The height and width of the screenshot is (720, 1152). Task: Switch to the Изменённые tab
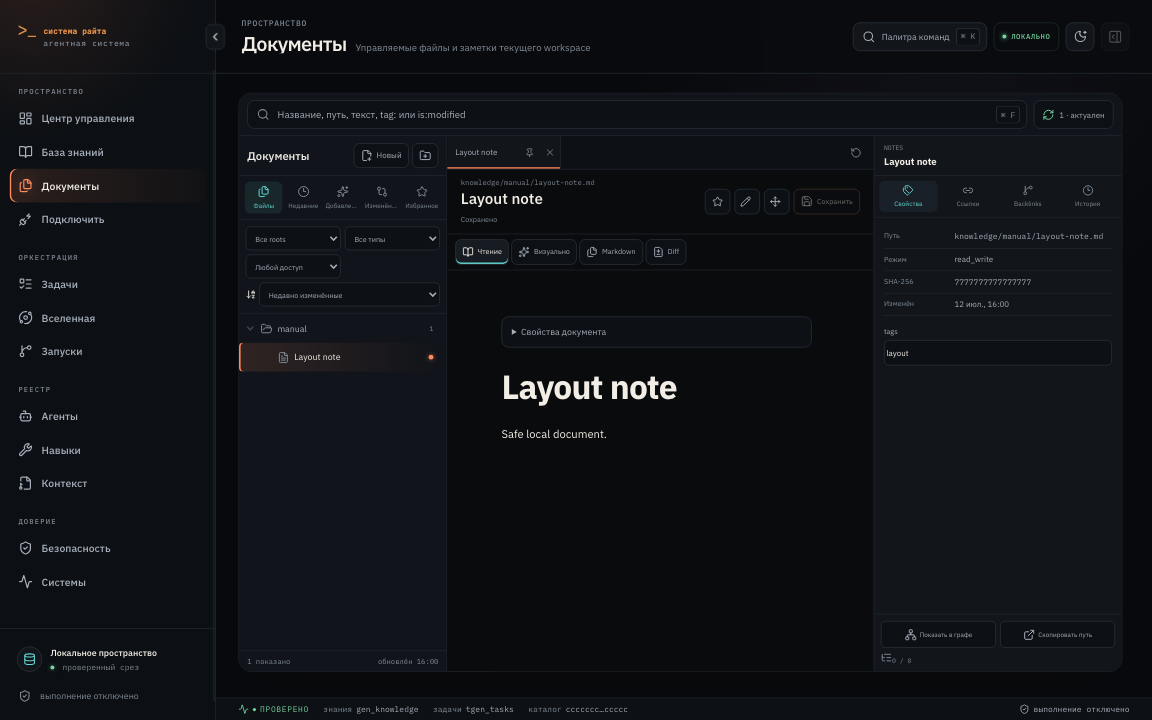(x=381, y=197)
